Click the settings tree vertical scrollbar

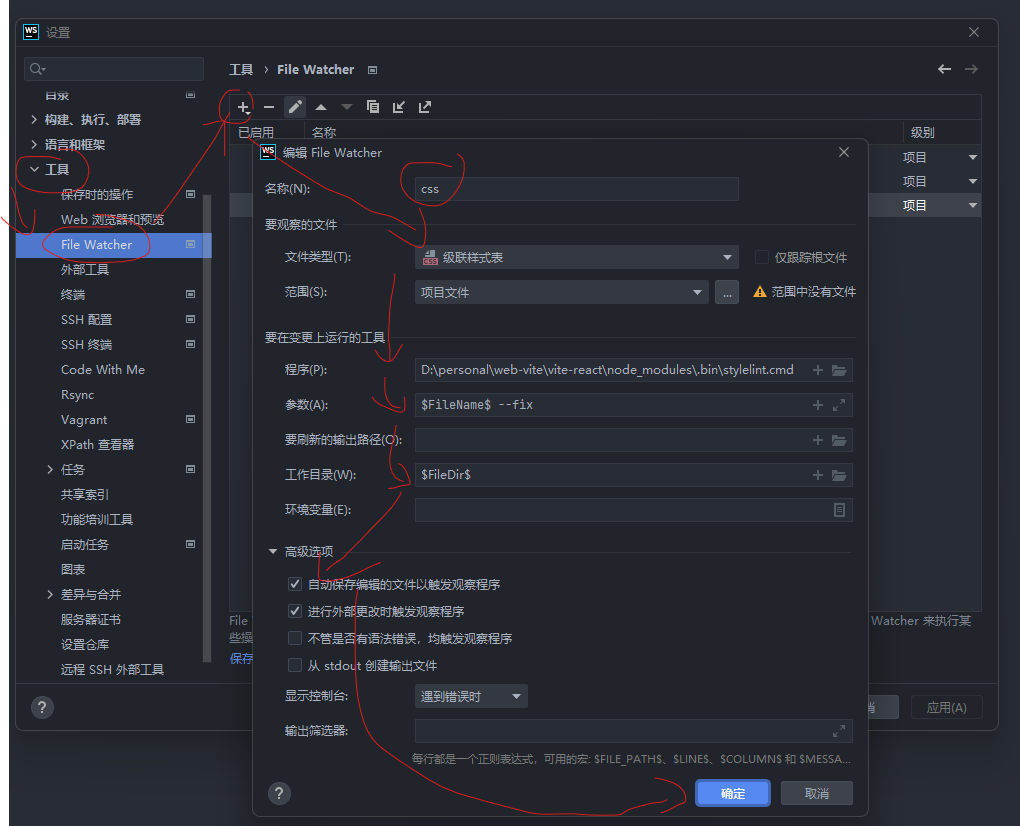(x=208, y=428)
